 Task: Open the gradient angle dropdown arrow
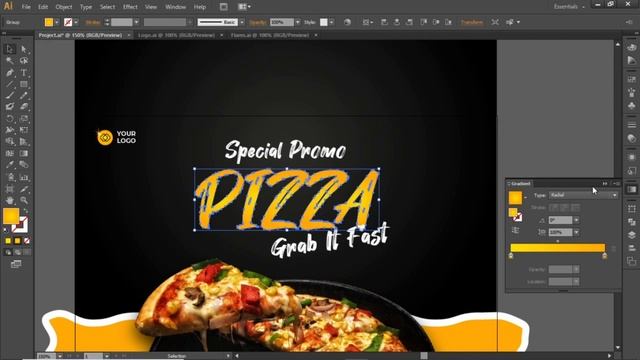pos(576,220)
